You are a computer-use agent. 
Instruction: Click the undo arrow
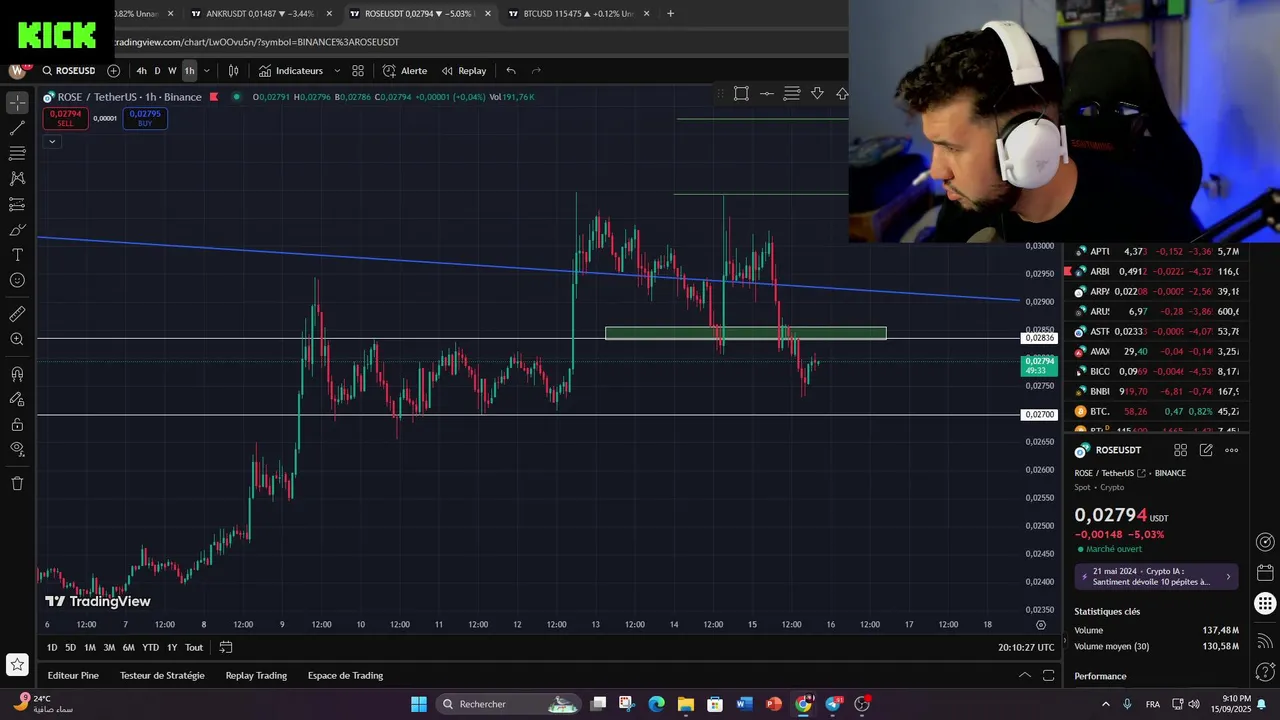(x=511, y=71)
